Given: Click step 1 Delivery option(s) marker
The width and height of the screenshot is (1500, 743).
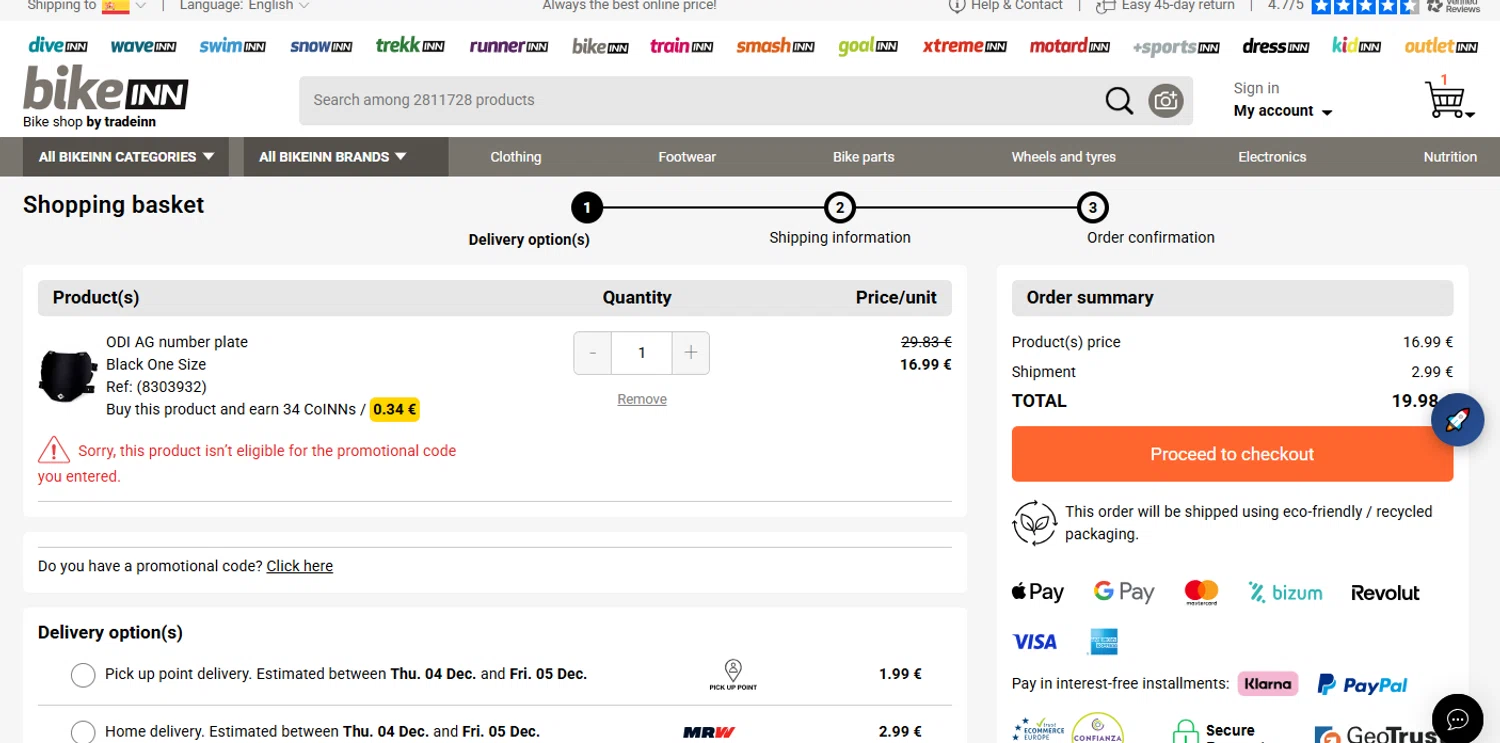Looking at the screenshot, I should click(587, 208).
